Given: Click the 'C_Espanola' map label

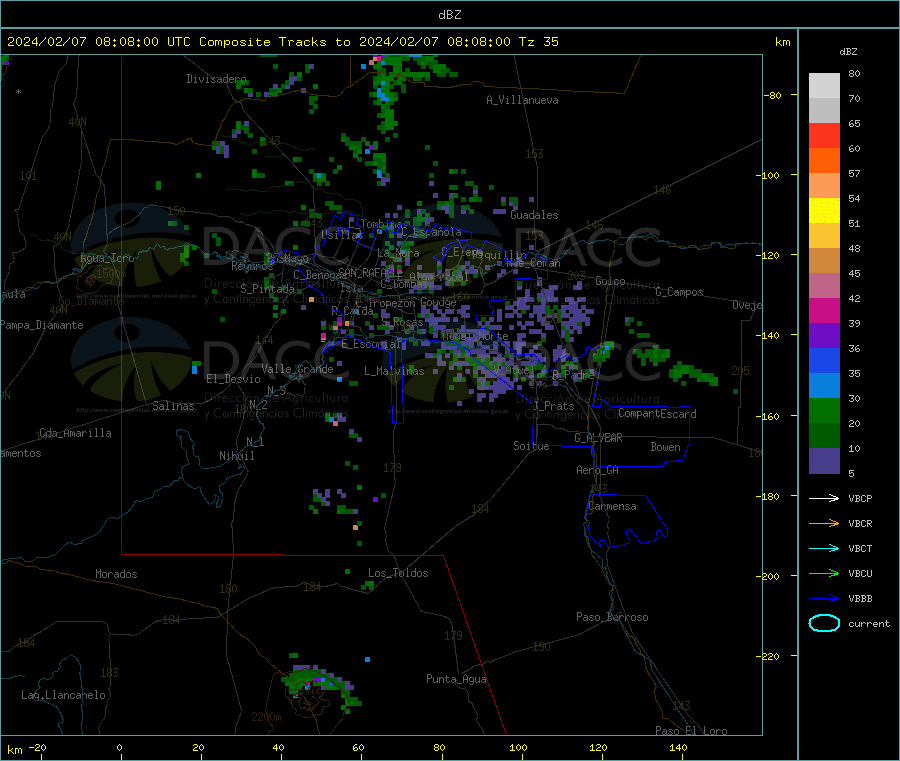Looking at the screenshot, I should coord(431,232).
